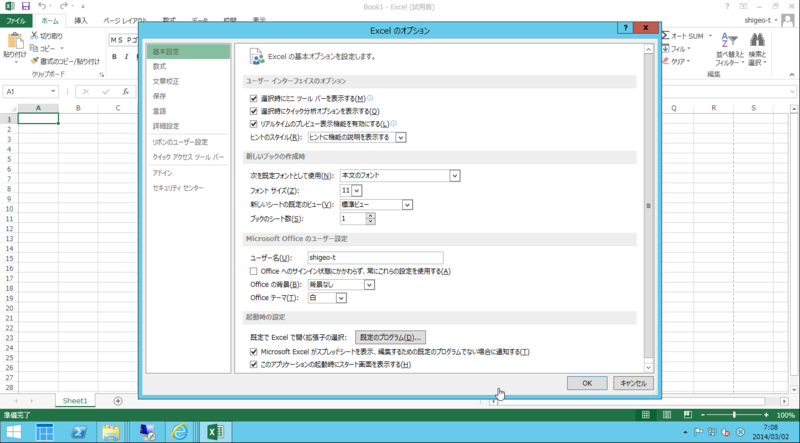Open the Find and Select binoculars icon
Image resolution: width=800 pixels, height=443 pixels.
(757, 40)
